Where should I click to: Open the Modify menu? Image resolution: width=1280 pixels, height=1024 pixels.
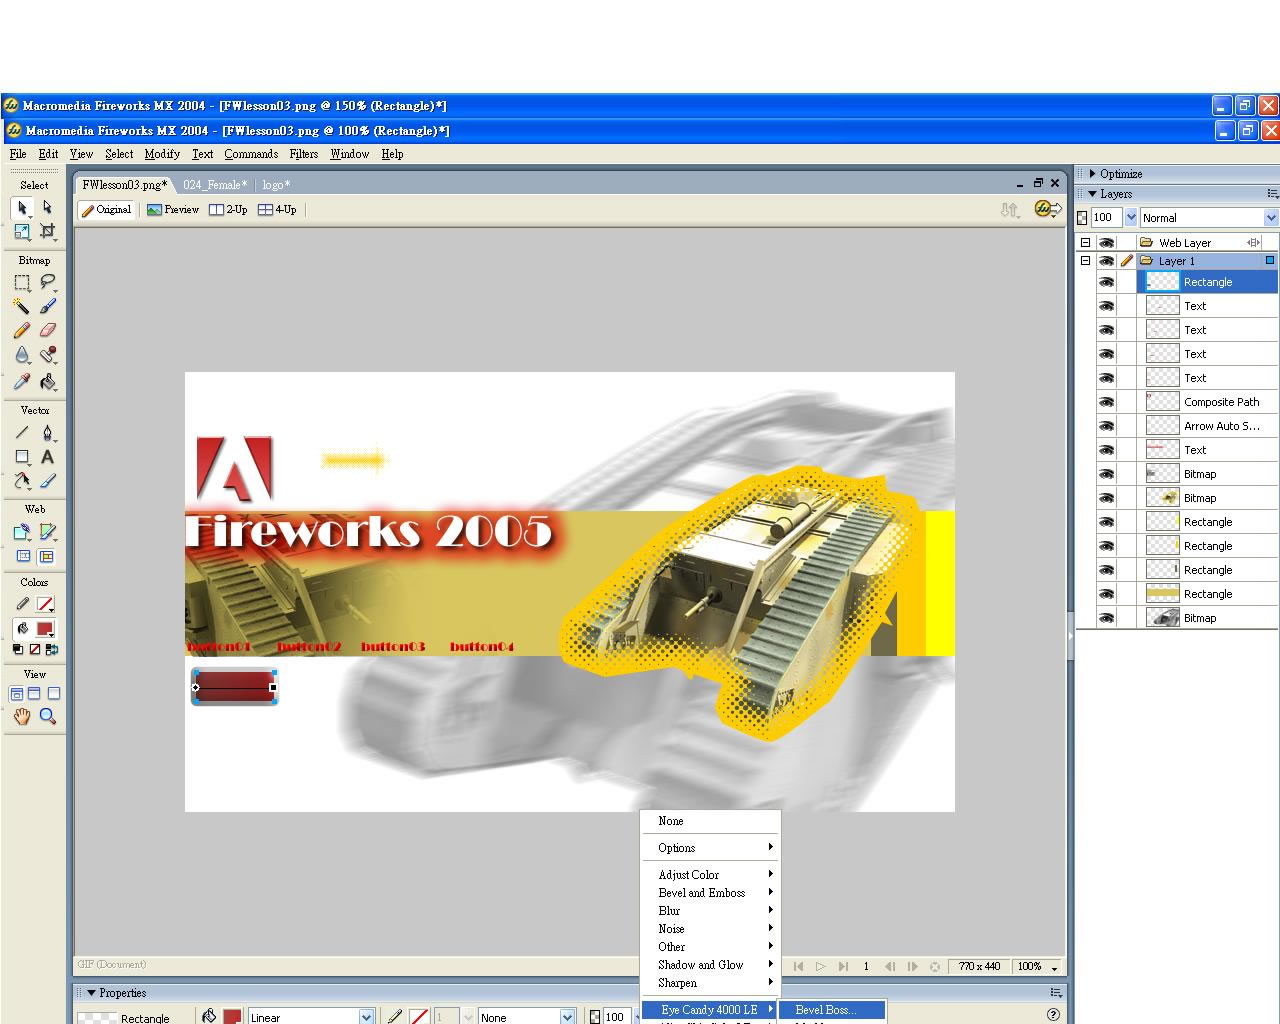[162, 154]
